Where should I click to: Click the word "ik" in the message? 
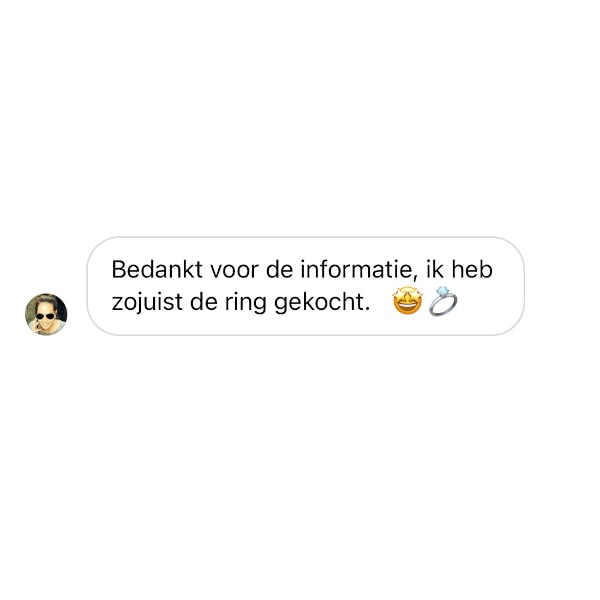point(435,269)
